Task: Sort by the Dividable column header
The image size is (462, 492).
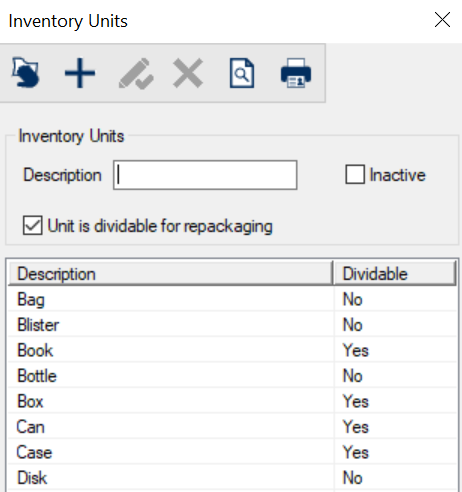Action: pyautogui.click(x=395, y=274)
